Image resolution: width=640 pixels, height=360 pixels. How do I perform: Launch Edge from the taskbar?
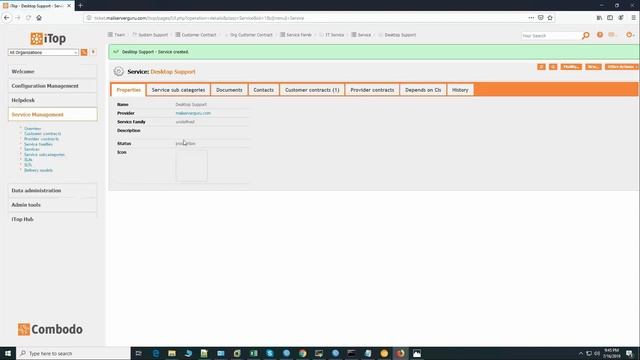(x=156, y=353)
